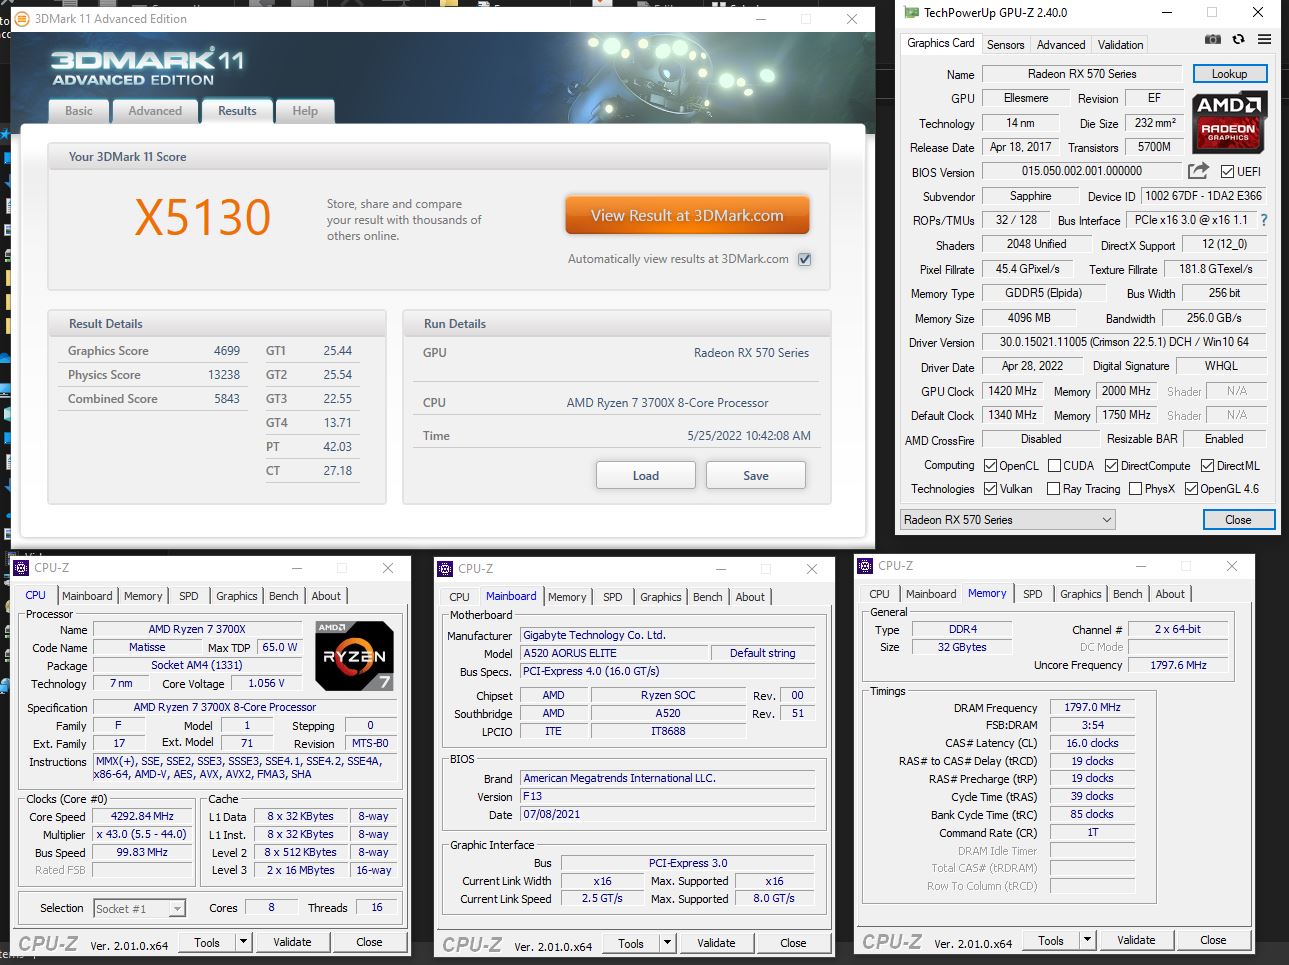
Task: Click the GPU-Z title bar icon
Action: 911,13
